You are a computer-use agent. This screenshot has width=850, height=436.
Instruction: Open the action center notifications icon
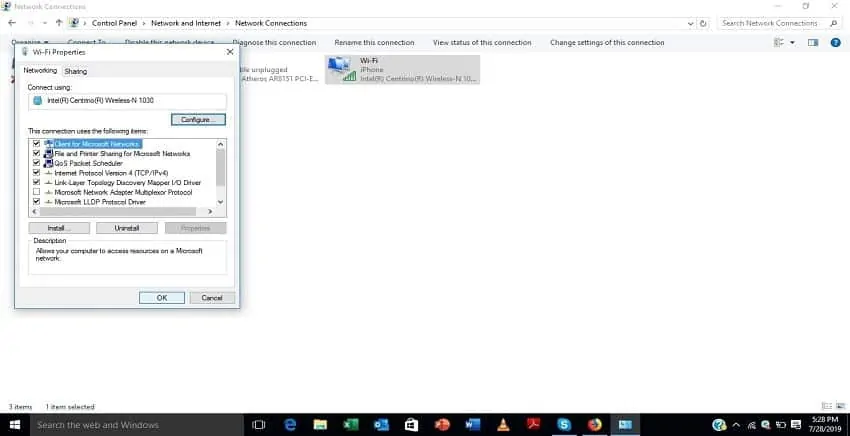[796, 425]
